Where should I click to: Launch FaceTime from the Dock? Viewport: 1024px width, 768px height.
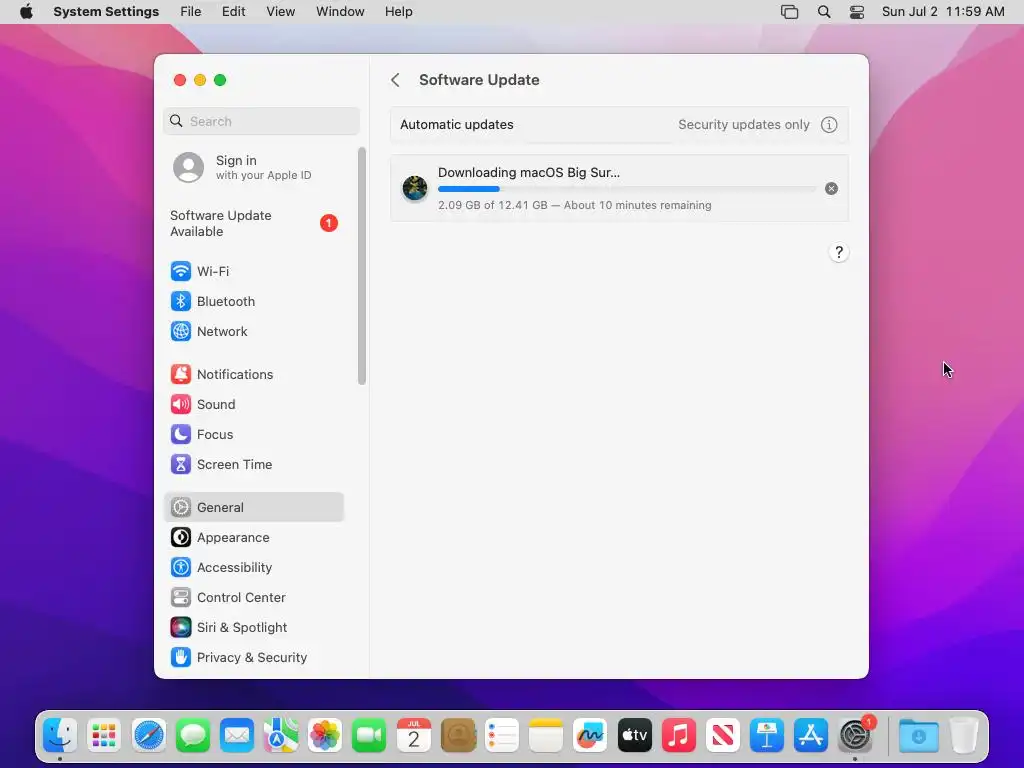coord(370,735)
